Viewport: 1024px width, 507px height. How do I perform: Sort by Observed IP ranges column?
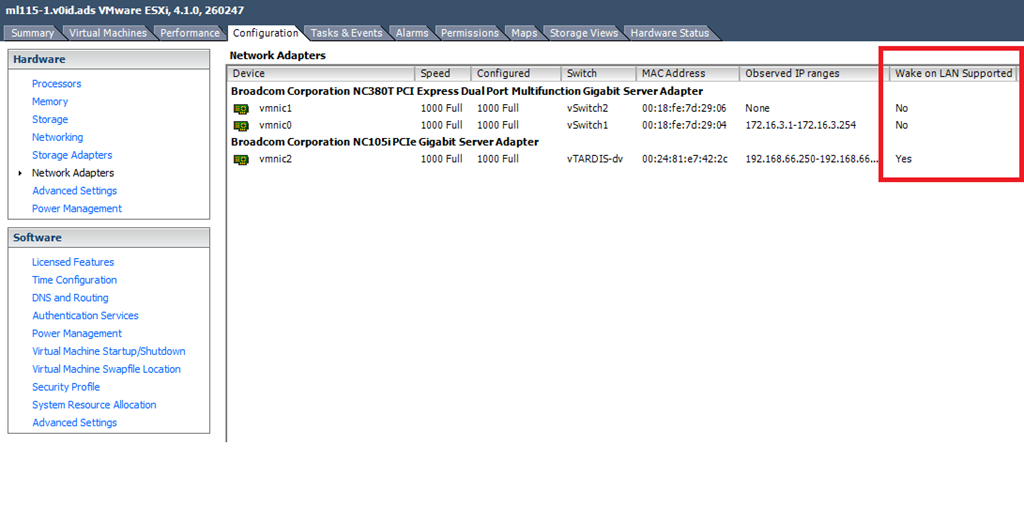(x=792, y=73)
